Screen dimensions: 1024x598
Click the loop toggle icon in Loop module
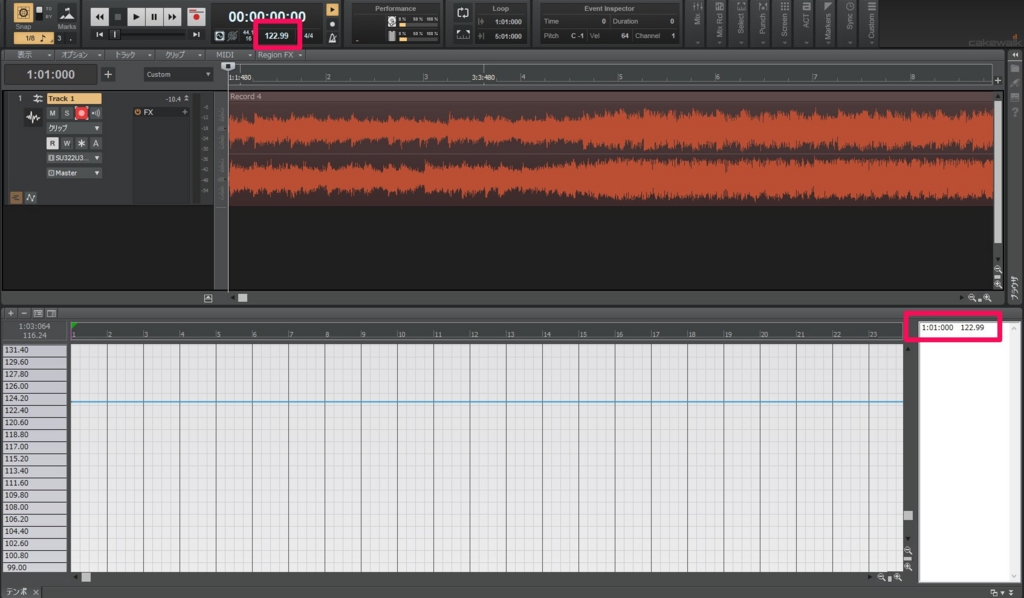point(463,13)
